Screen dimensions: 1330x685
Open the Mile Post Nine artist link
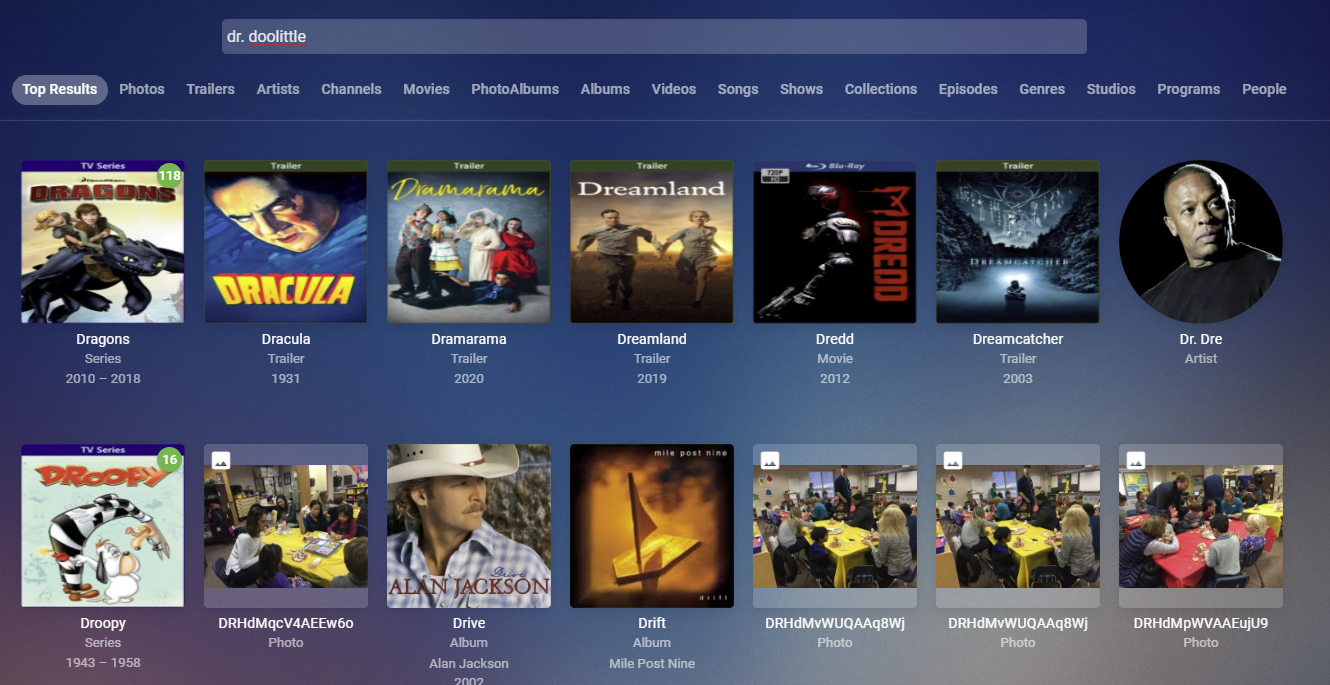point(652,663)
